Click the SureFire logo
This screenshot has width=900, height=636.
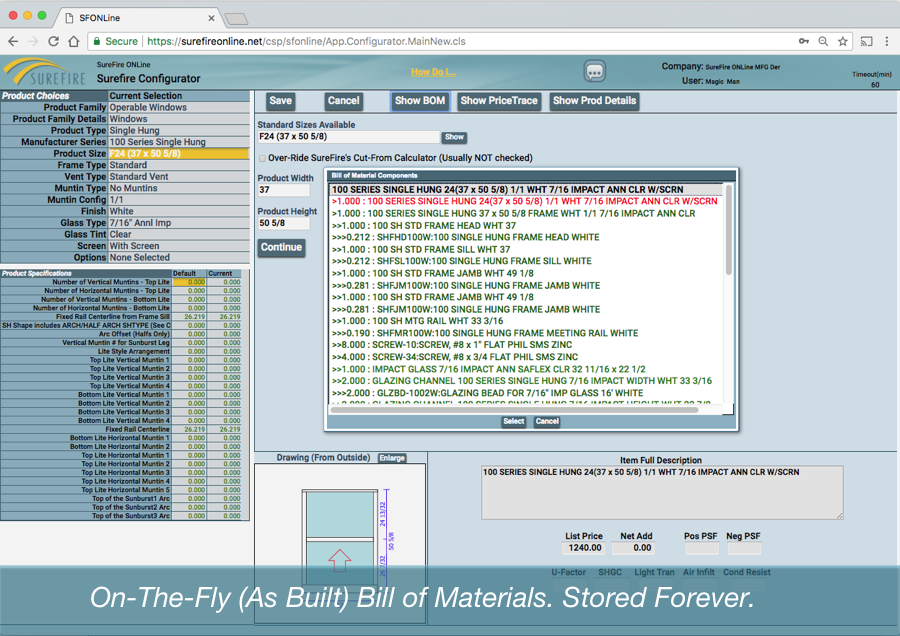point(45,72)
